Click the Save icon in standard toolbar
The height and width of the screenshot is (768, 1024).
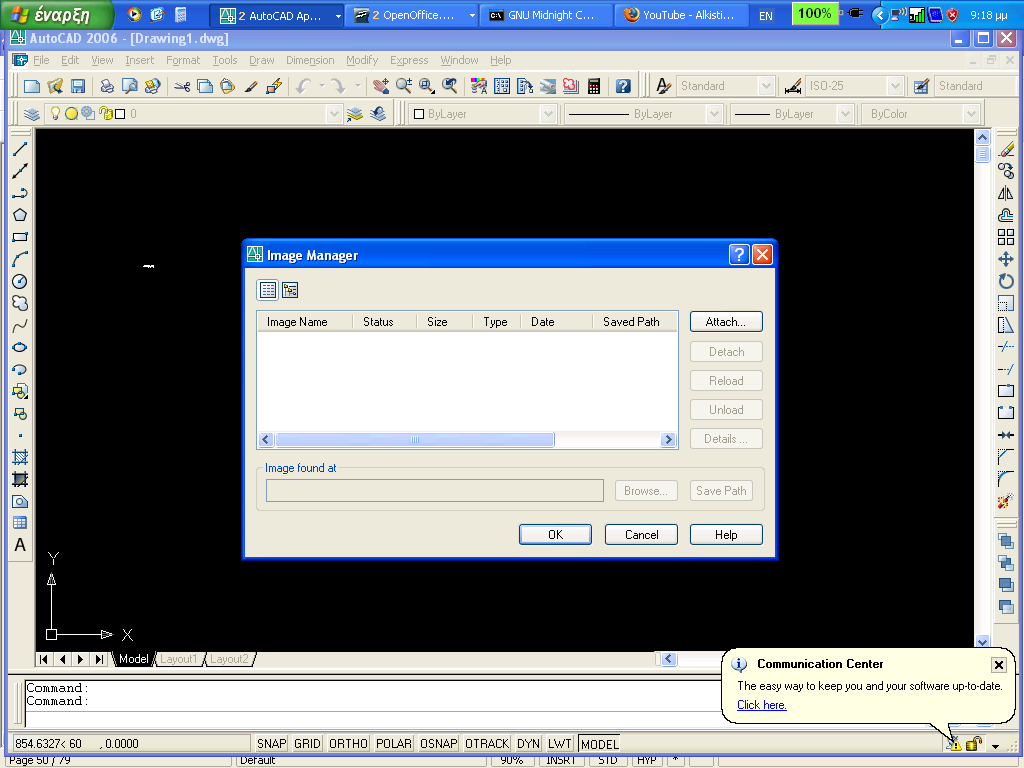click(x=78, y=86)
